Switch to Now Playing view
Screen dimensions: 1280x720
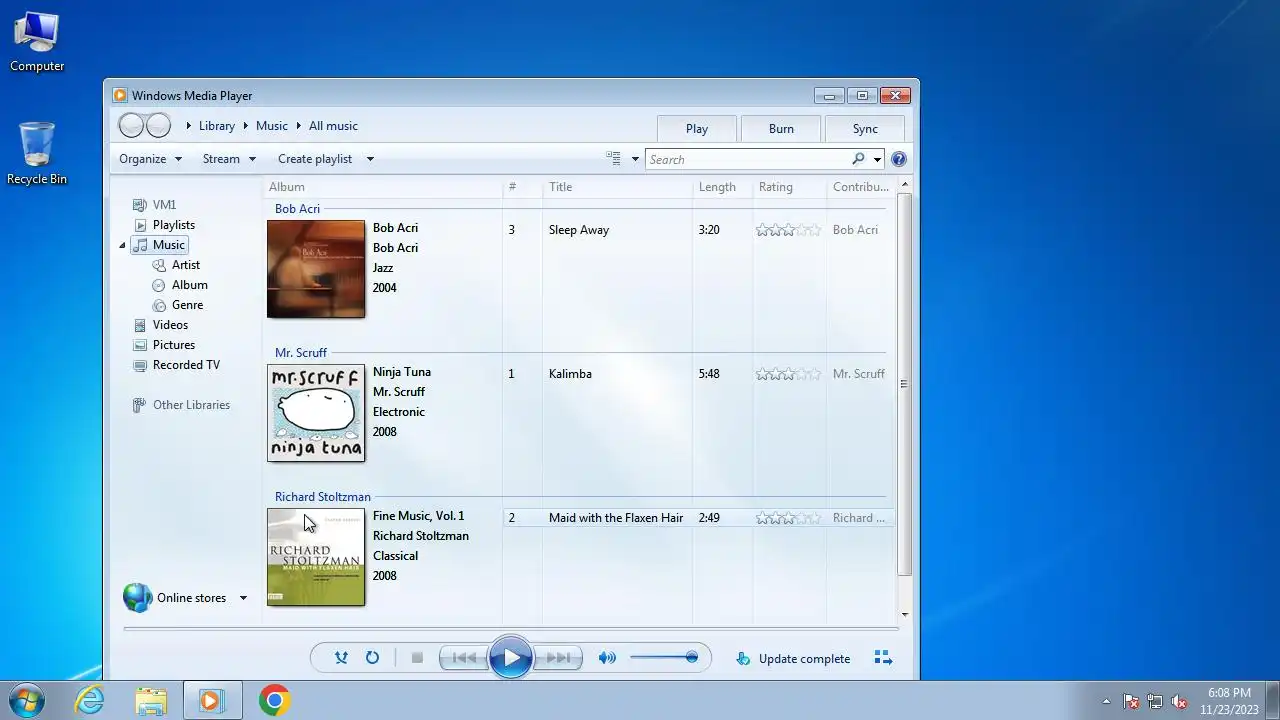883,658
